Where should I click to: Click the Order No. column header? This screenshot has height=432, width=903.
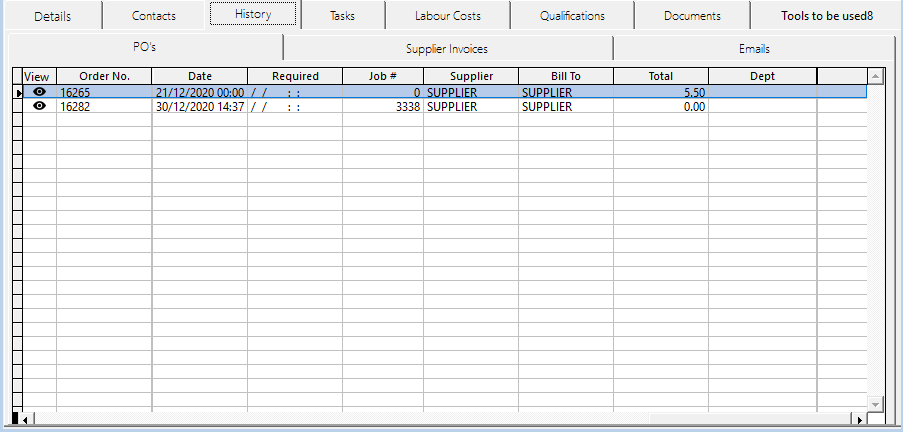[x=104, y=76]
